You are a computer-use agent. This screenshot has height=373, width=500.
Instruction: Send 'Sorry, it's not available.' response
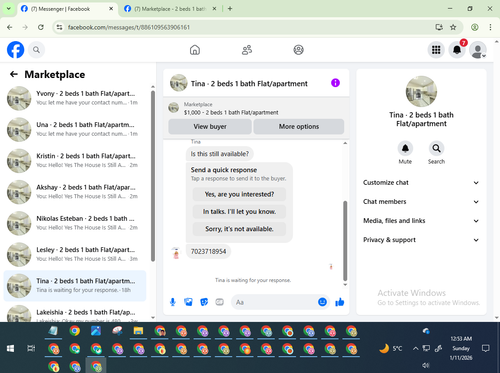tap(239, 229)
